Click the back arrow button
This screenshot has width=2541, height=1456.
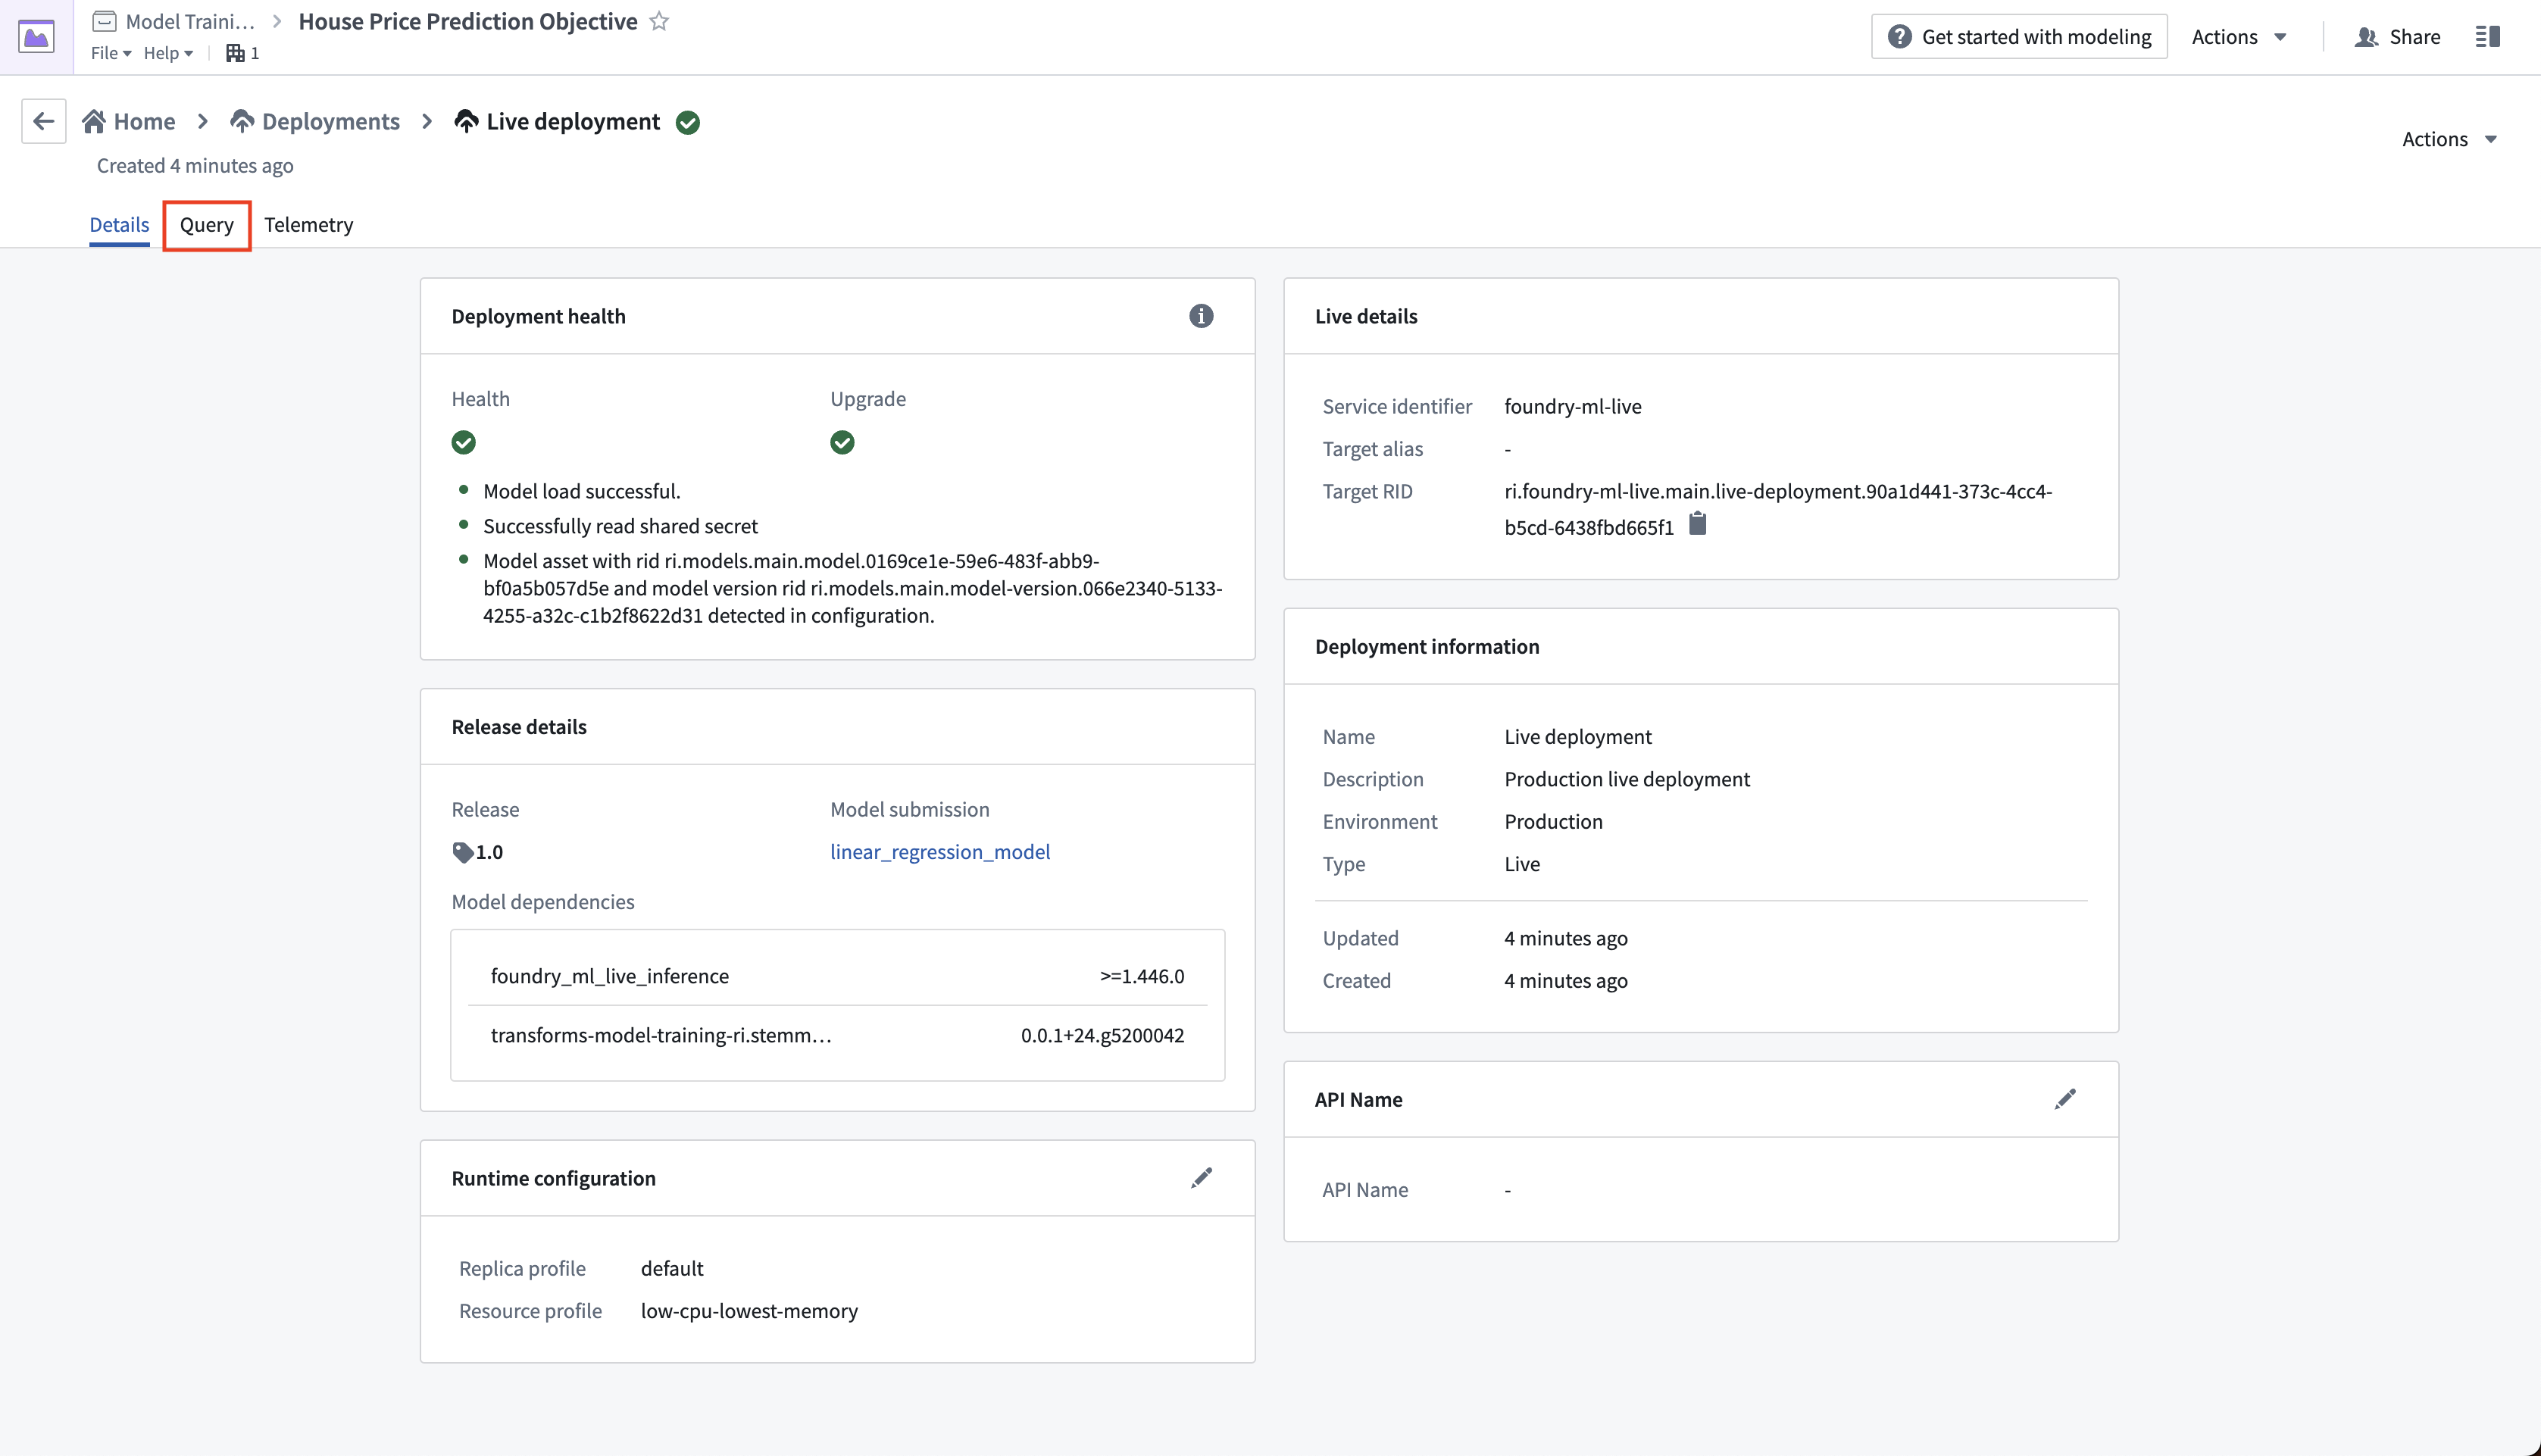[x=43, y=121]
